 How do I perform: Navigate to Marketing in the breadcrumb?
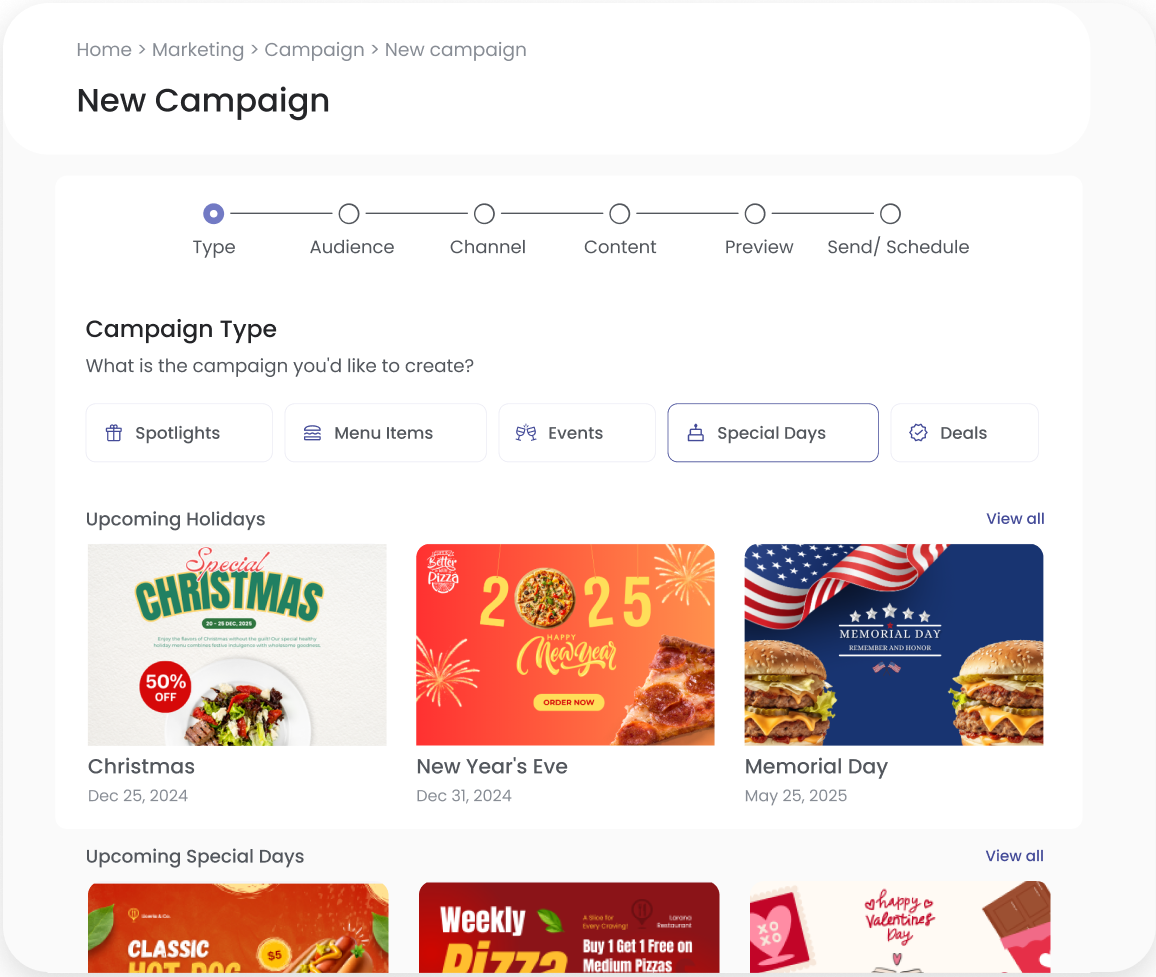198,50
